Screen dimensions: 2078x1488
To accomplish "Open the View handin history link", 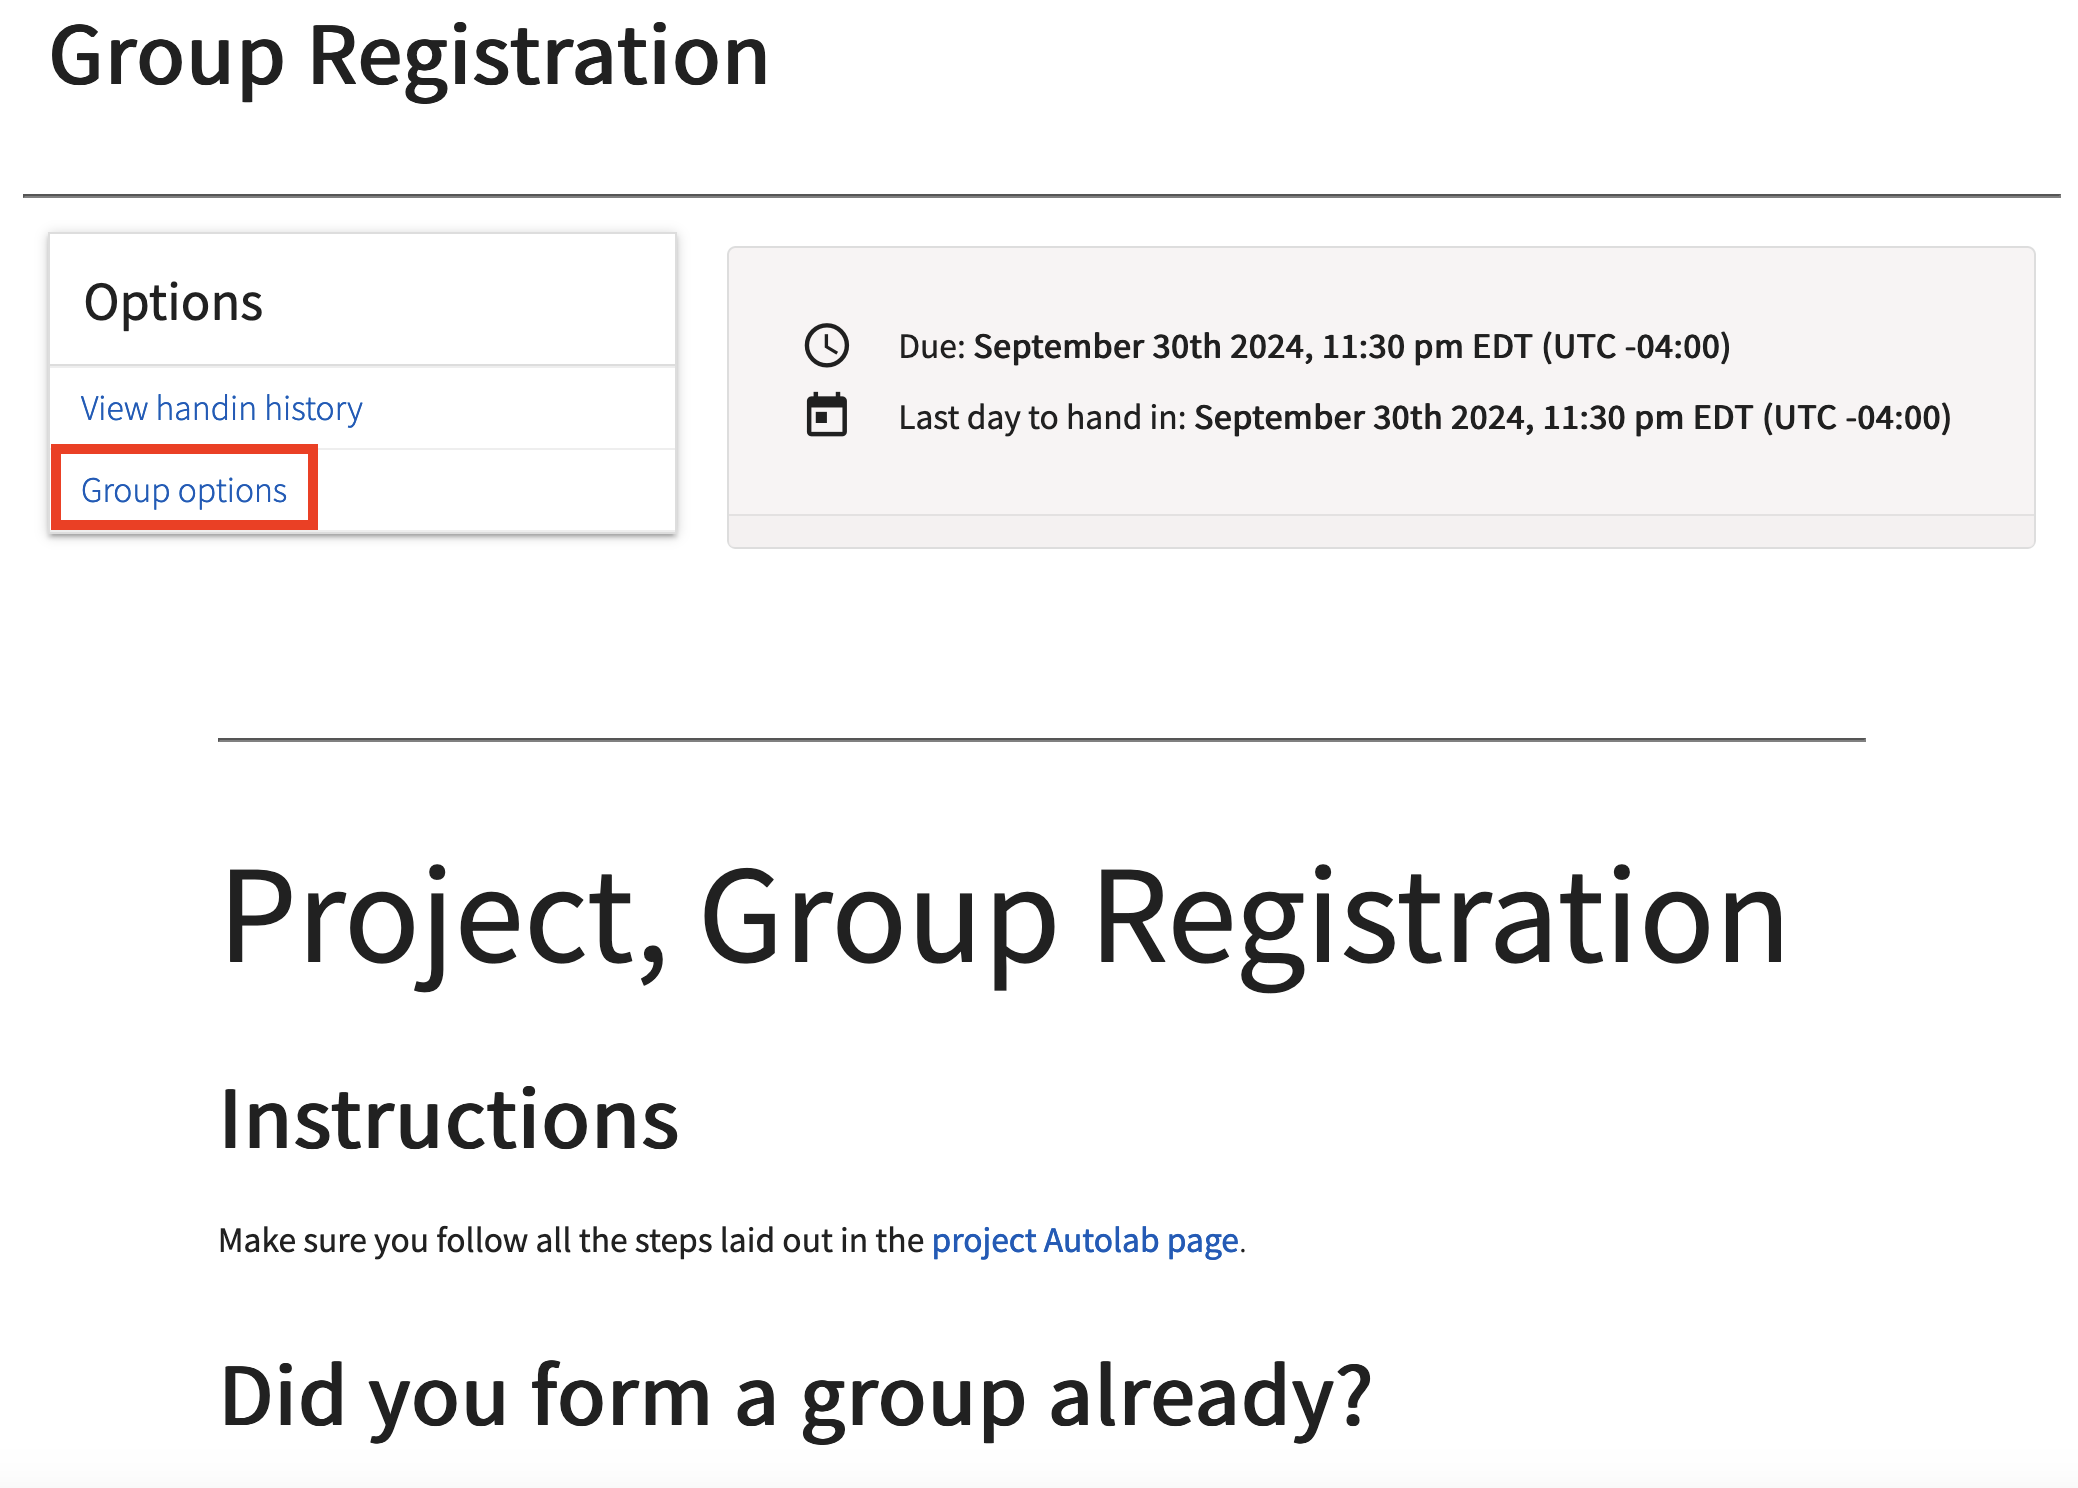I will [221, 408].
